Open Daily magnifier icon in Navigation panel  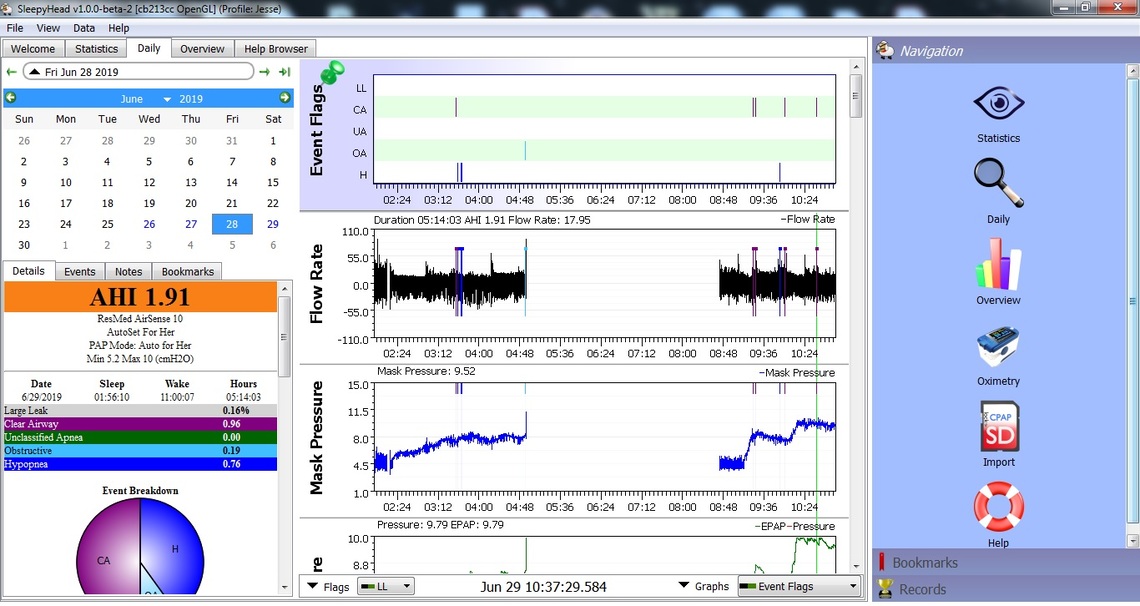(x=998, y=182)
